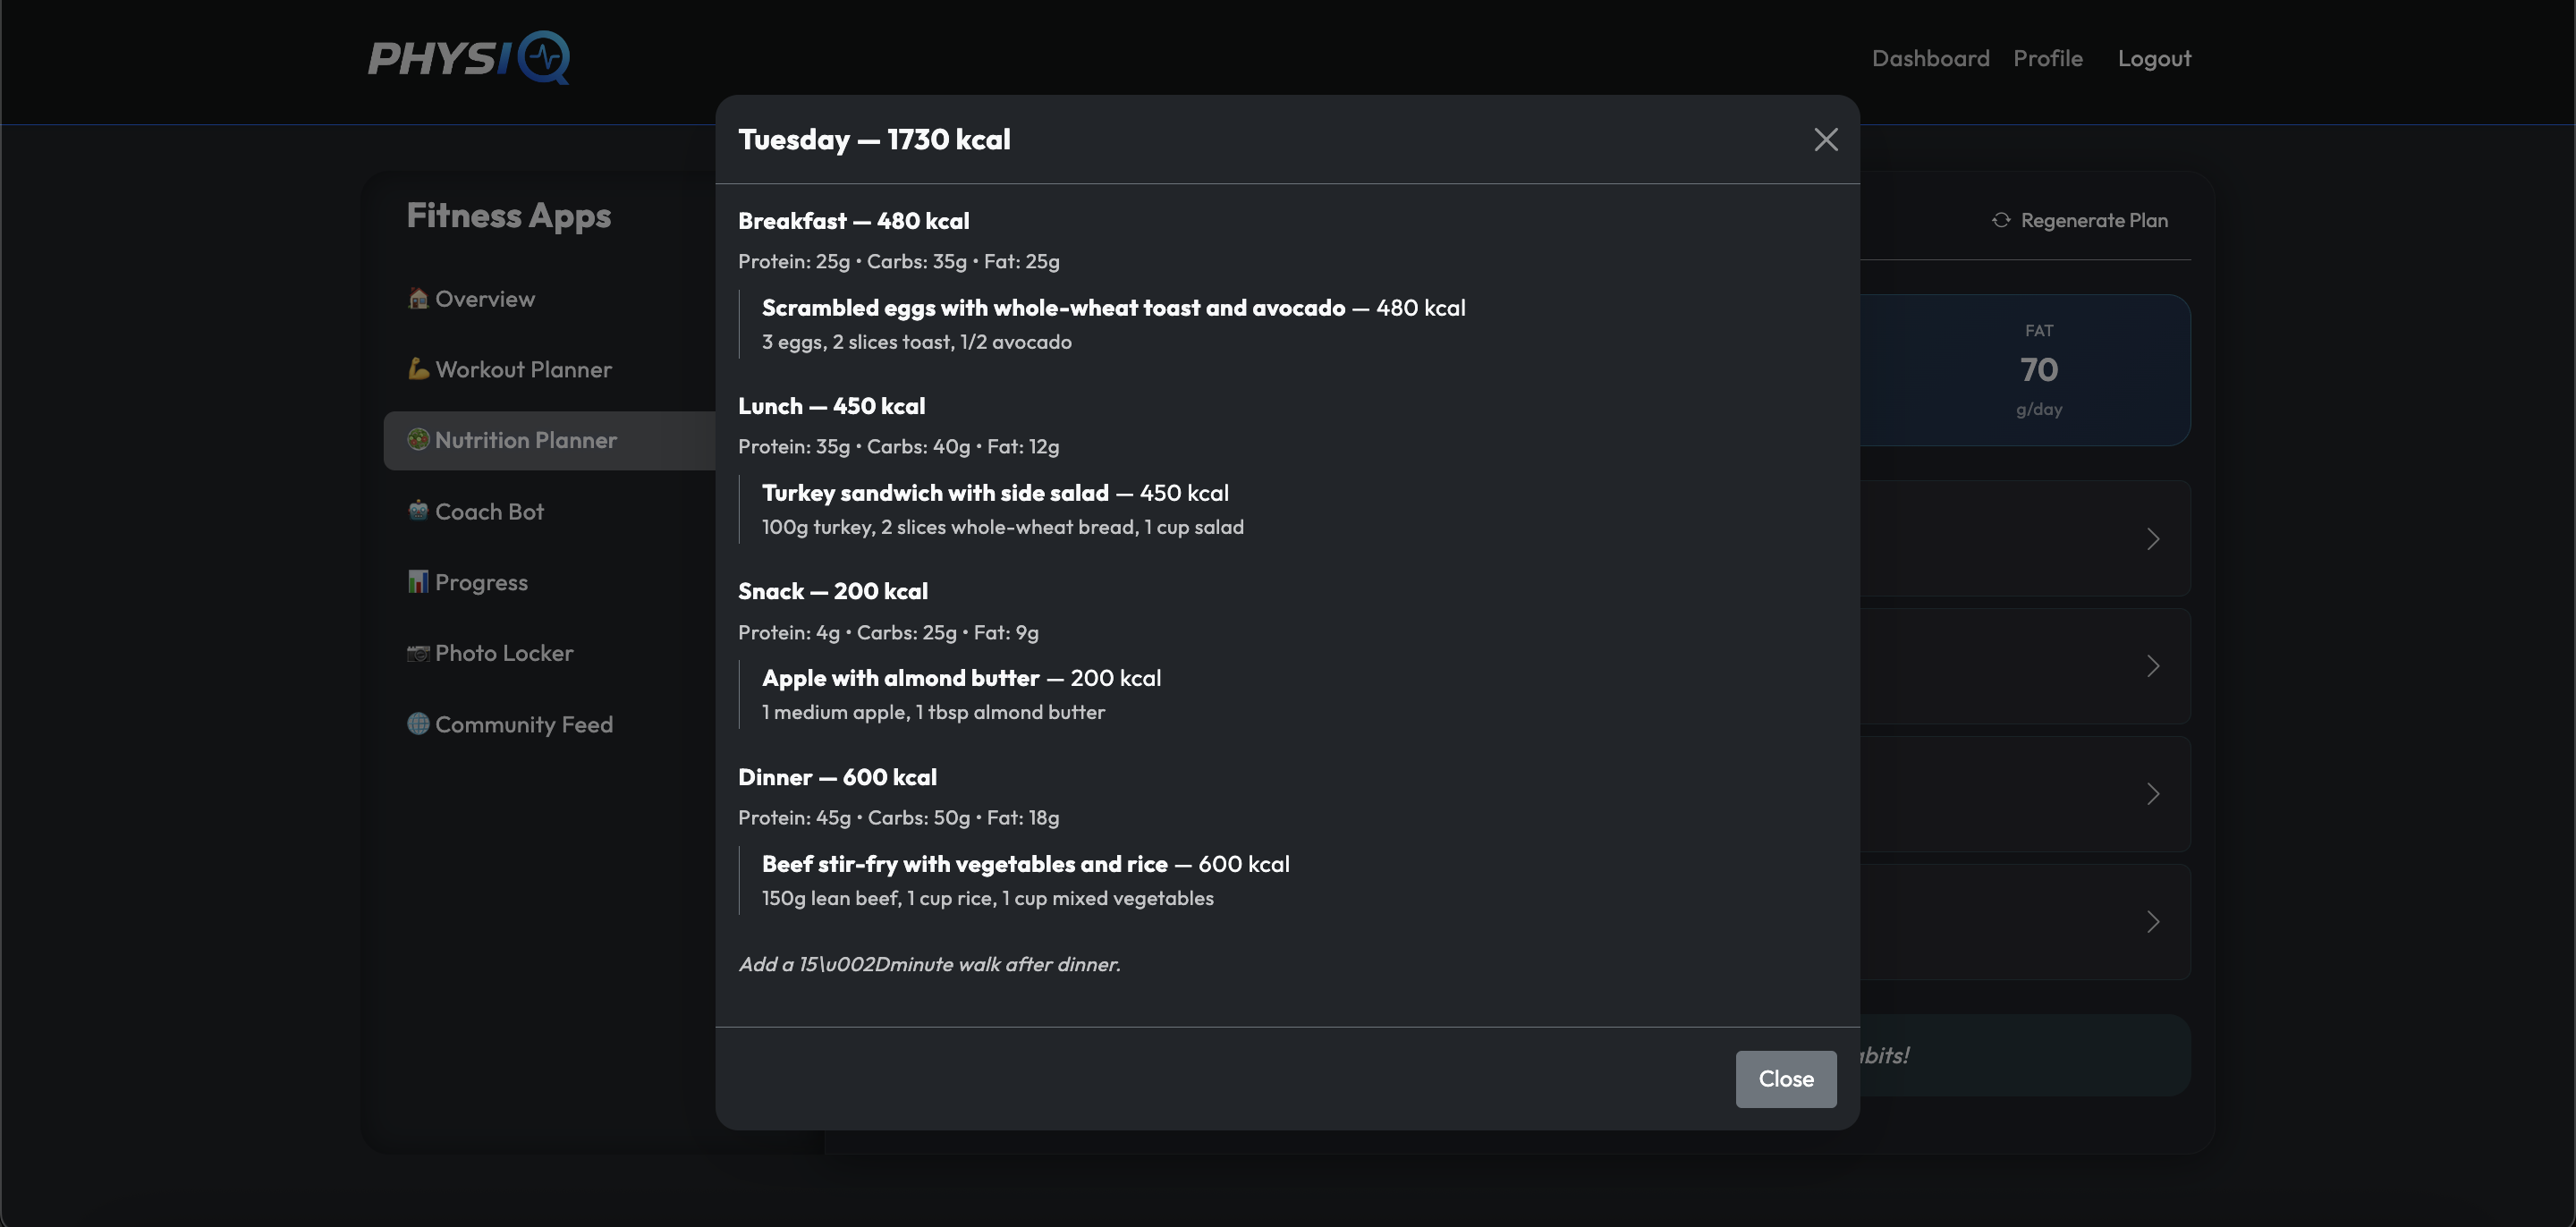Image resolution: width=2576 pixels, height=1227 pixels.
Task: Go to Dashboard in the top navigation
Action: [x=1930, y=59]
